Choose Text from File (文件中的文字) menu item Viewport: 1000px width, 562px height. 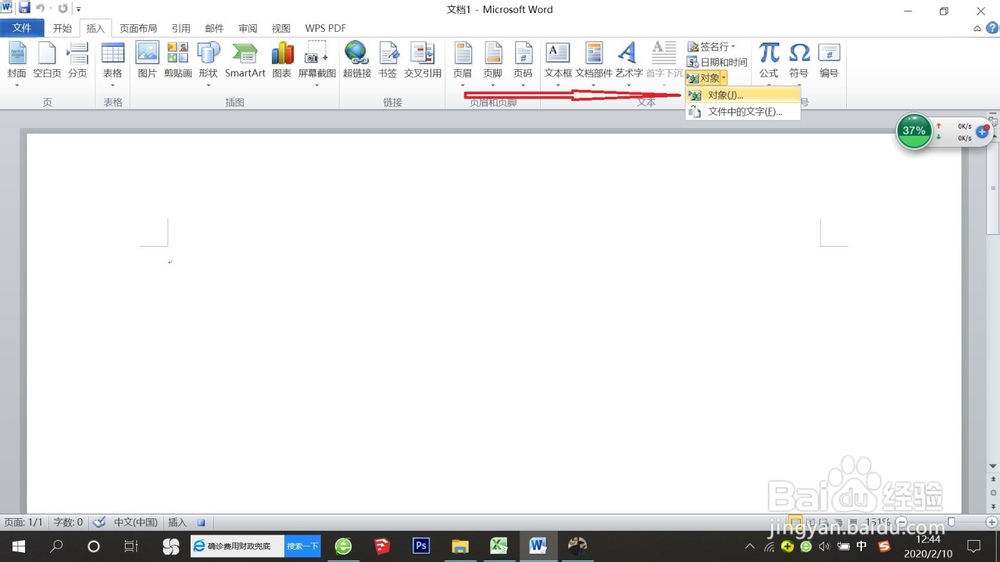[x=743, y=112]
